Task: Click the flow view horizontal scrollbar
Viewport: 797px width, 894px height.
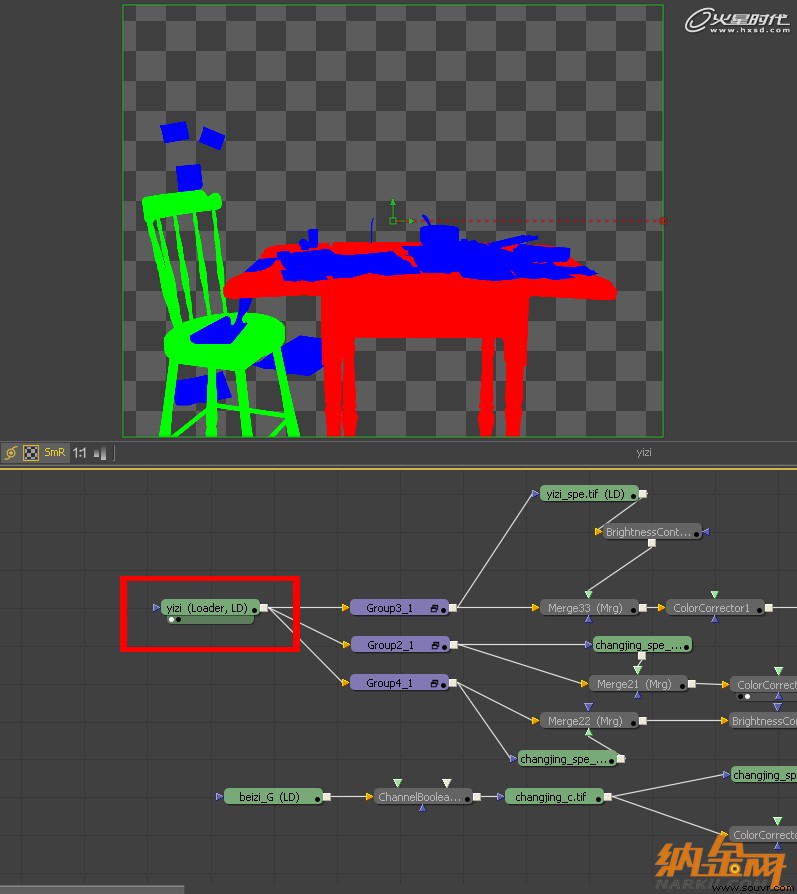Action: point(92,889)
